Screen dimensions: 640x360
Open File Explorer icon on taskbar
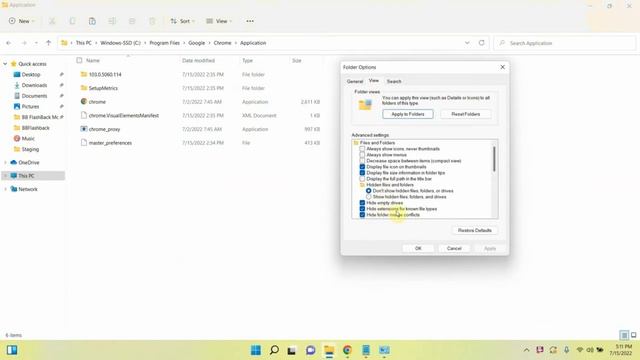329,350
